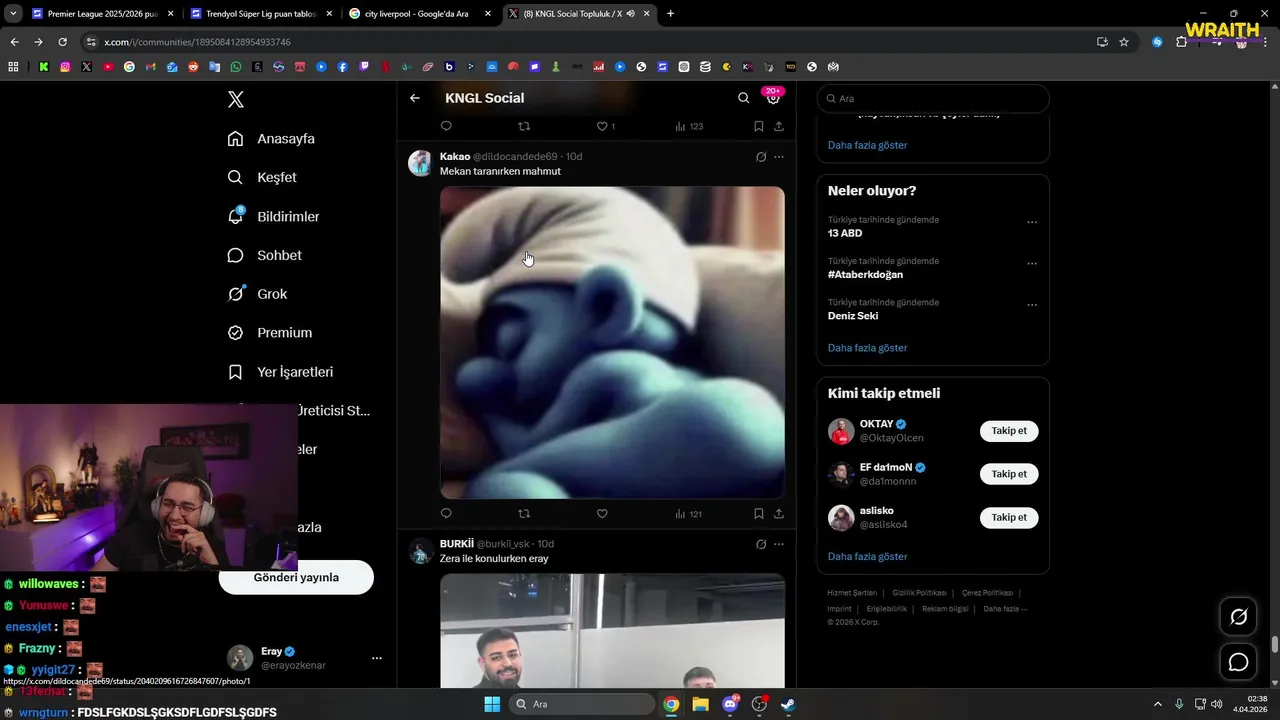View the 123 views analytics
The height and width of the screenshot is (720, 1280).
pyautogui.click(x=689, y=126)
